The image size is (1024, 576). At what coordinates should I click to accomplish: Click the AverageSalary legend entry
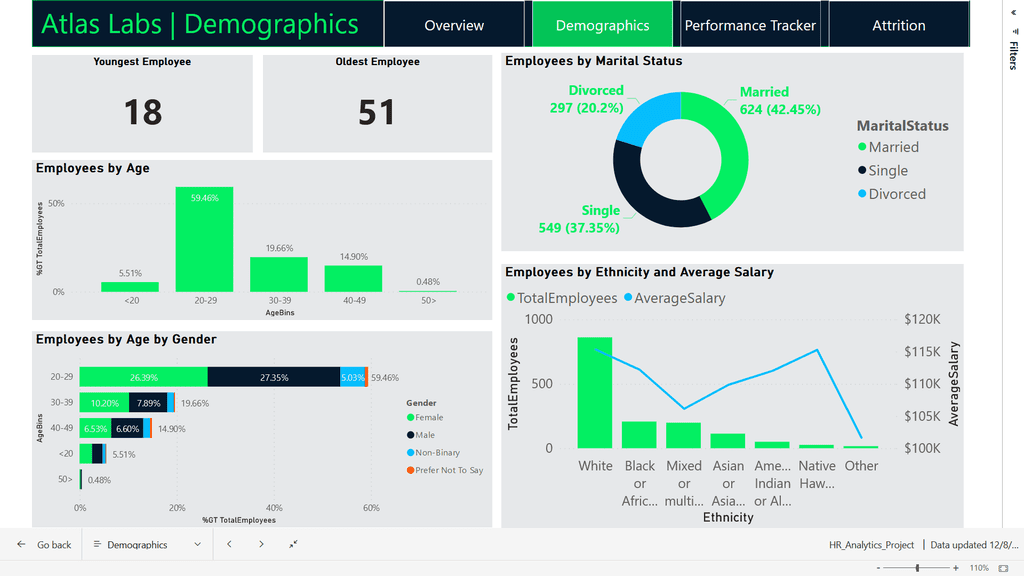point(675,298)
